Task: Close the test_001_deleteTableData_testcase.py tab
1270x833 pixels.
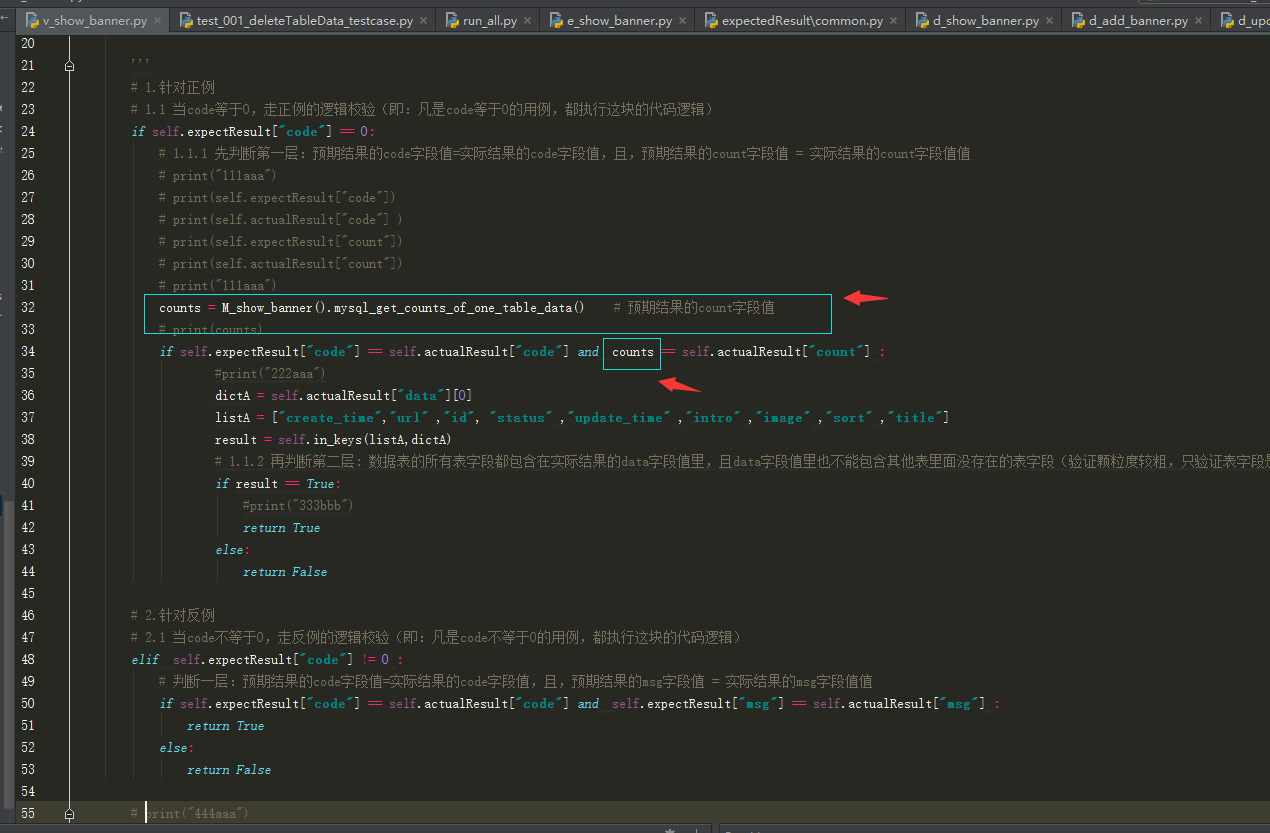Action: 425,20
